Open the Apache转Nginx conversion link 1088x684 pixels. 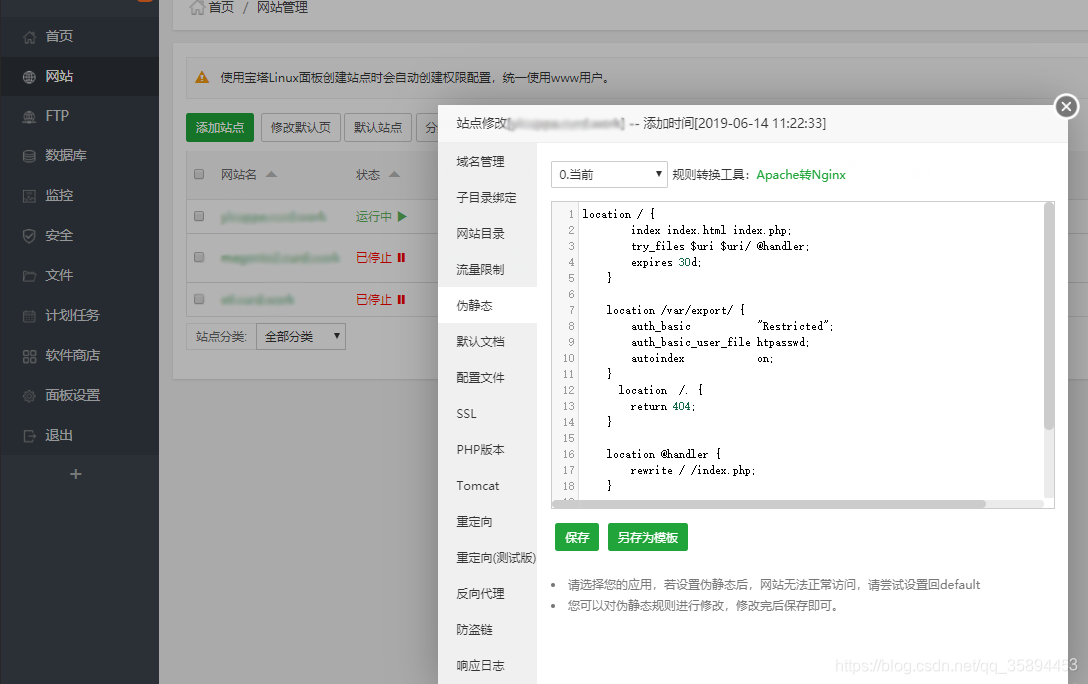[x=801, y=175]
